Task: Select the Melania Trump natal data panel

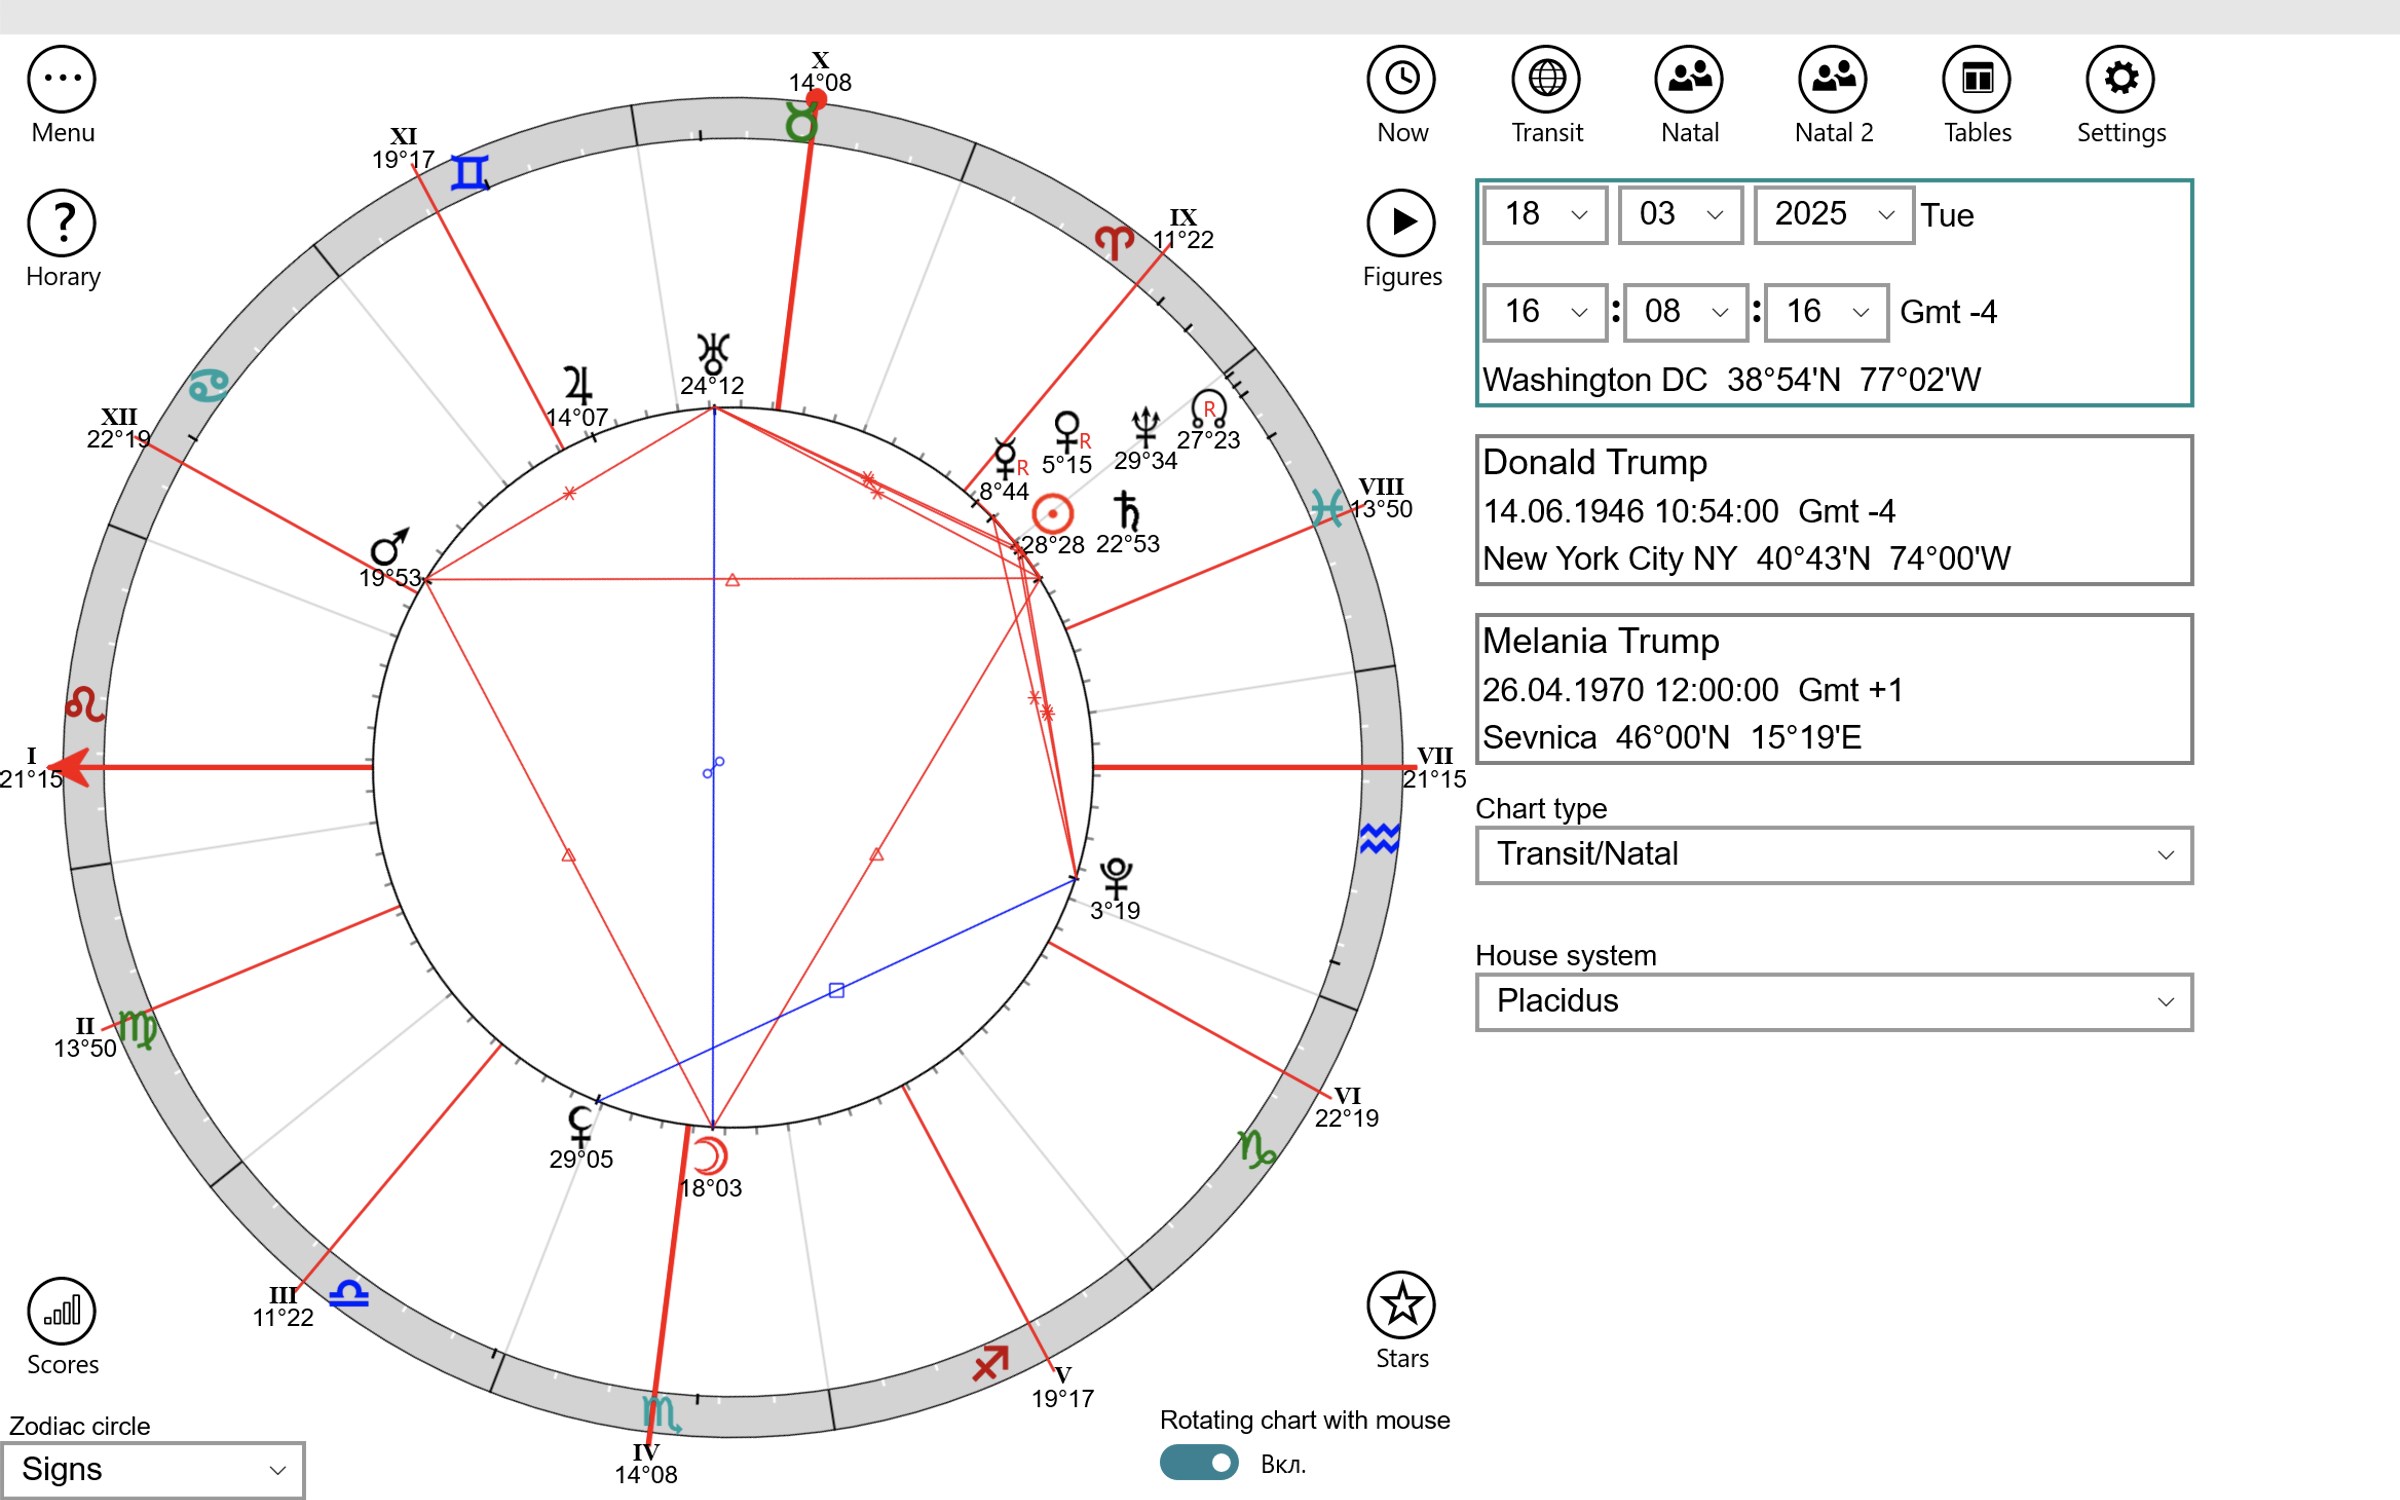Action: click(1833, 689)
